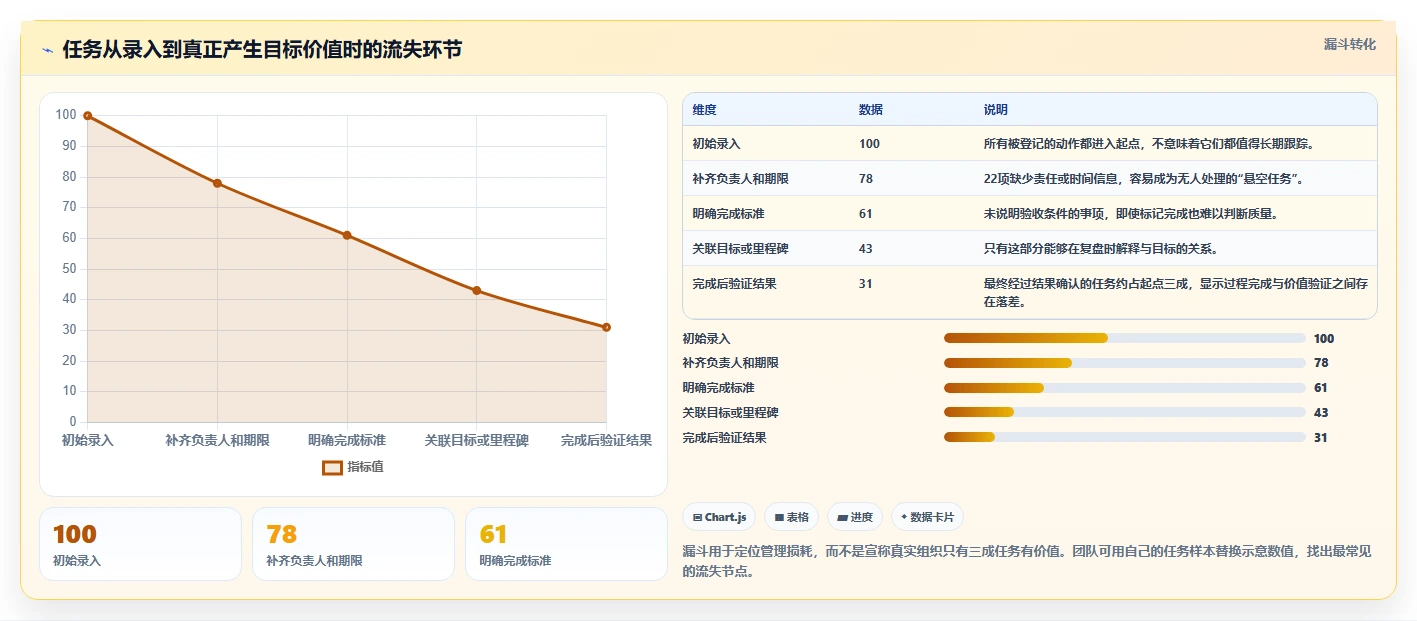Click the 初始录入 progress bar

pos(1125,338)
